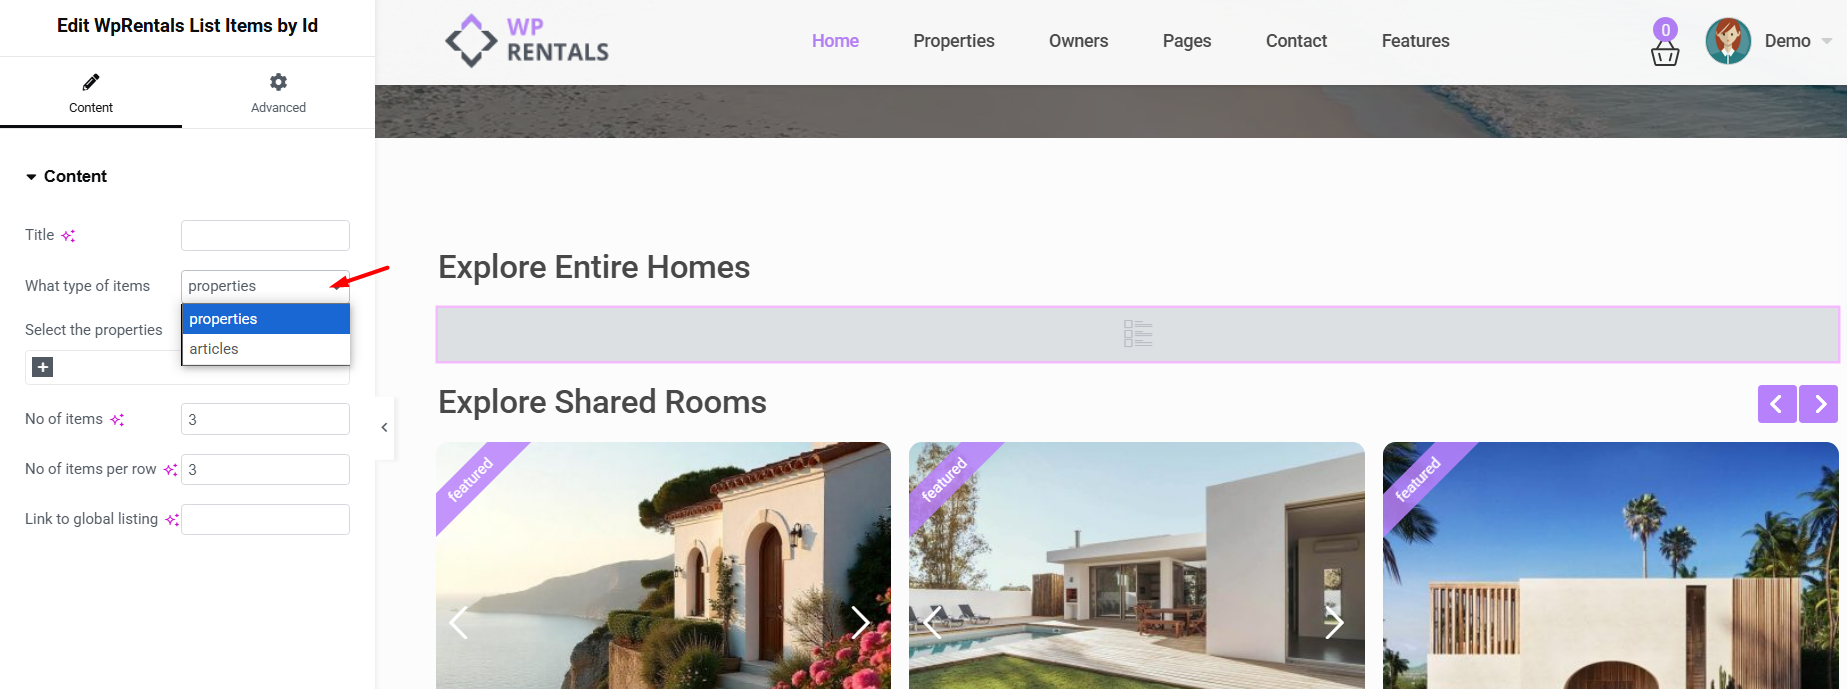Switch to the Advanced tab
This screenshot has width=1847, height=689.
click(278, 92)
